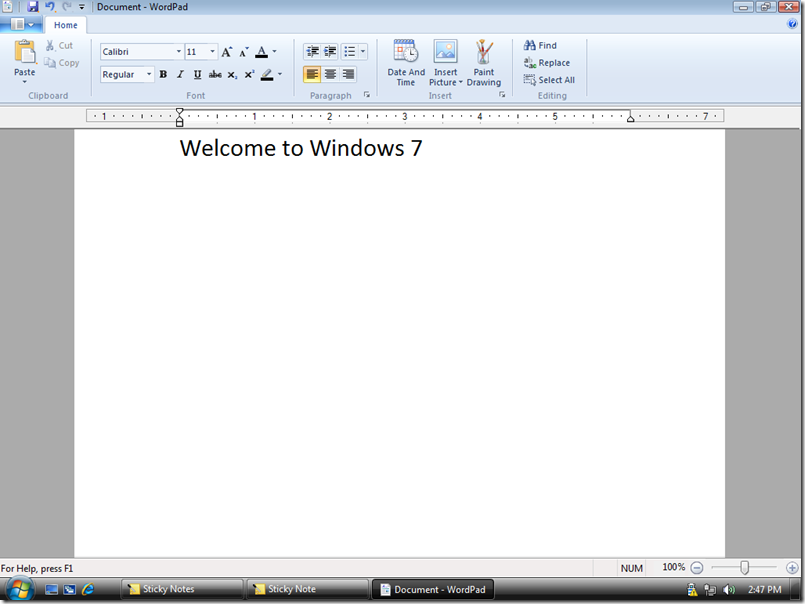805x604 pixels.
Task: Click the zoom in plus button
Action: click(x=792, y=568)
